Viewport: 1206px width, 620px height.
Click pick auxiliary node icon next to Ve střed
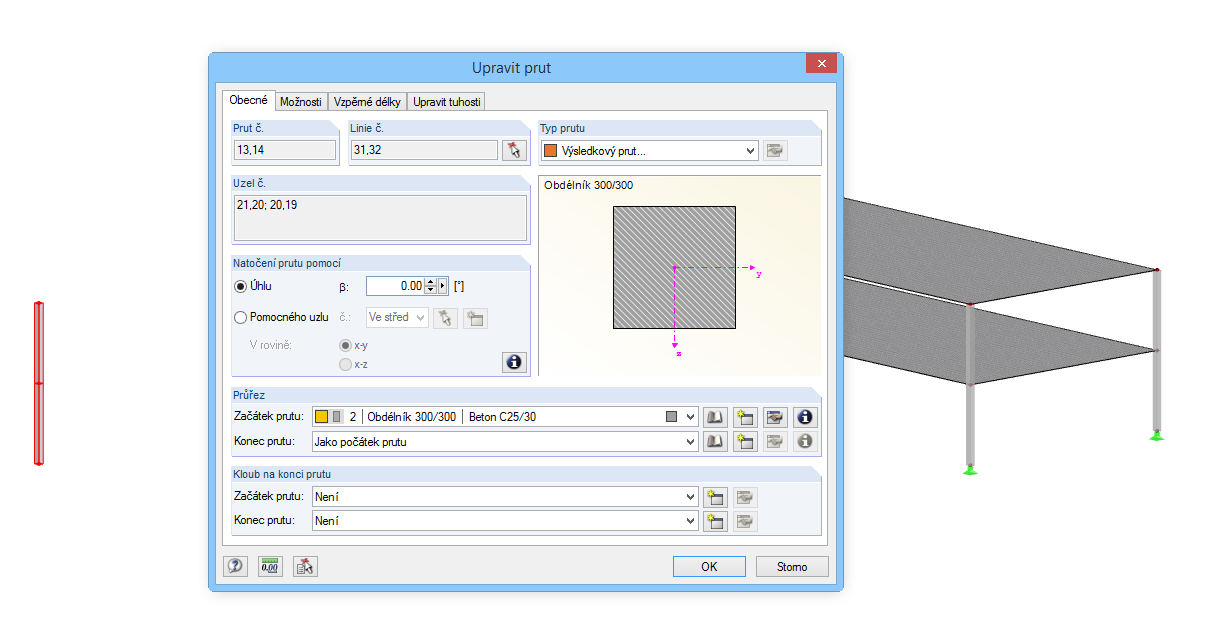445,317
